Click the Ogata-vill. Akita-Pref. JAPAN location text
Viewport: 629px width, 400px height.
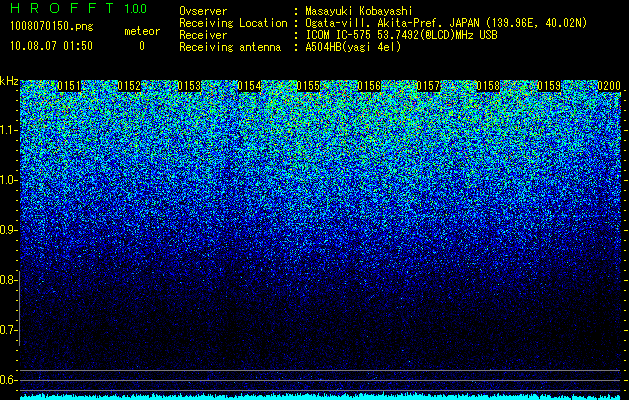(x=446, y=23)
